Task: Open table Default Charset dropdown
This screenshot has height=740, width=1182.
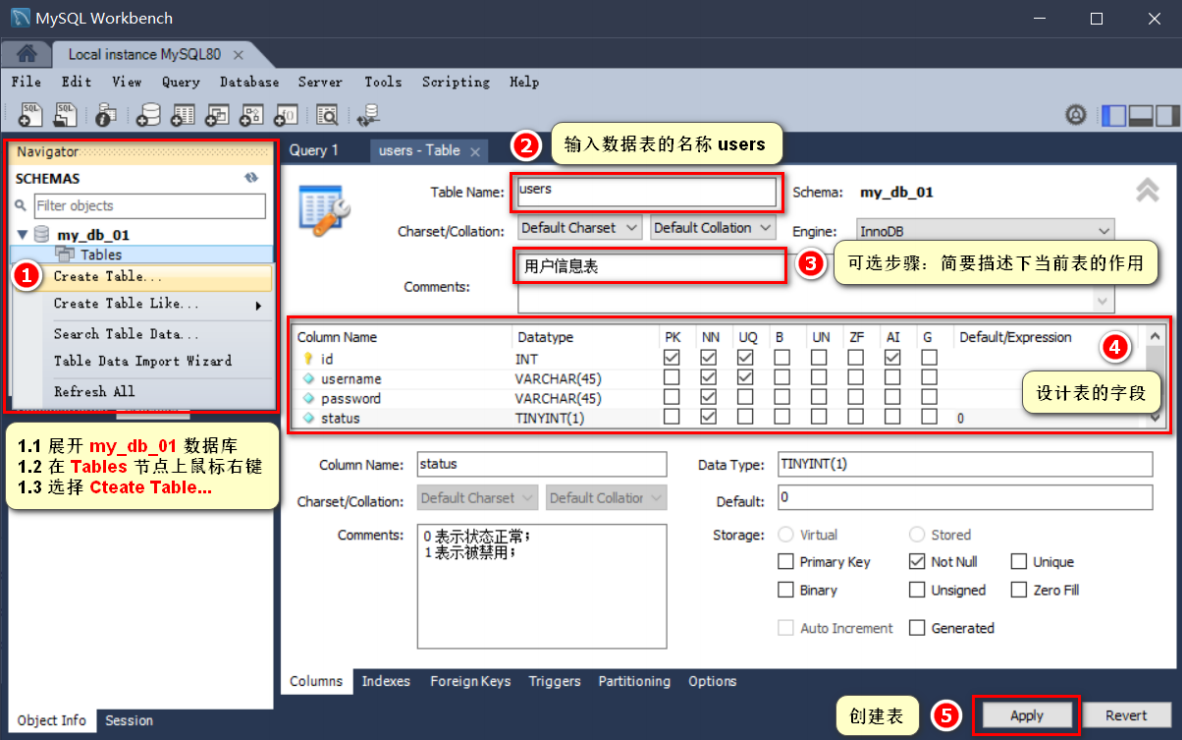Action: pyautogui.click(x=580, y=228)
